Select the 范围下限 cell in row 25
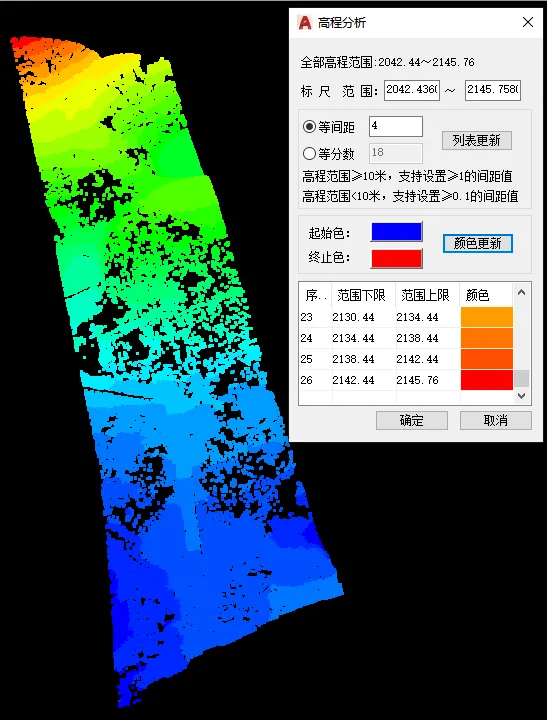The height and width of the screenshot is (720, 547). [x=364, y=359]
